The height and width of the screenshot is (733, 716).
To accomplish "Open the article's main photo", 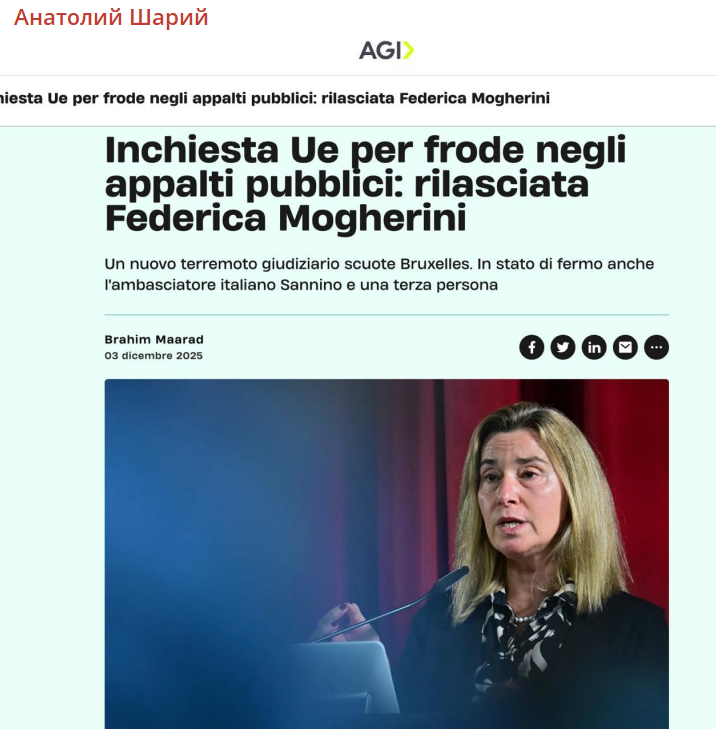I will click(x=387, y=553).
